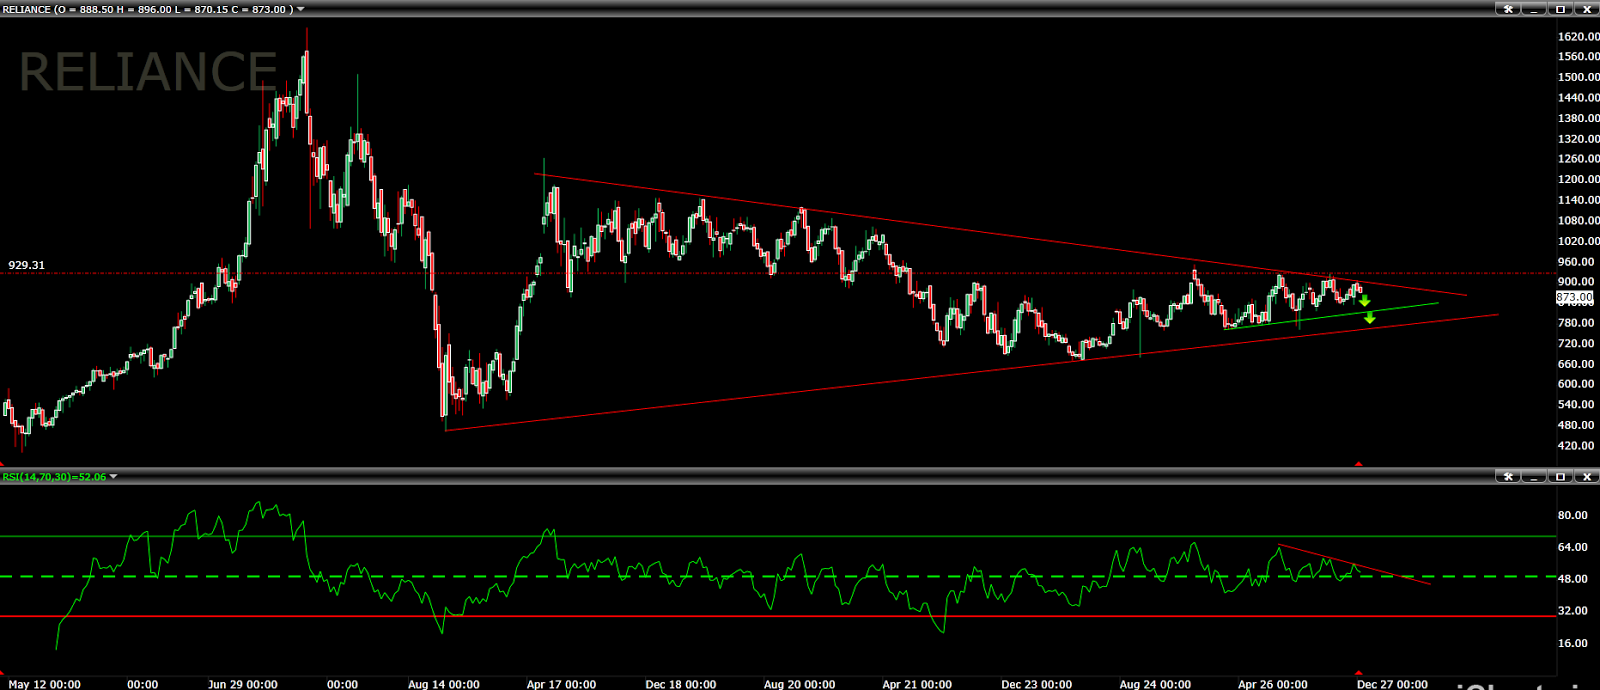Click the Apr 26 00:00 date label
Viewport: 1600px width, 690px height.
click(x=1273, y=684)
